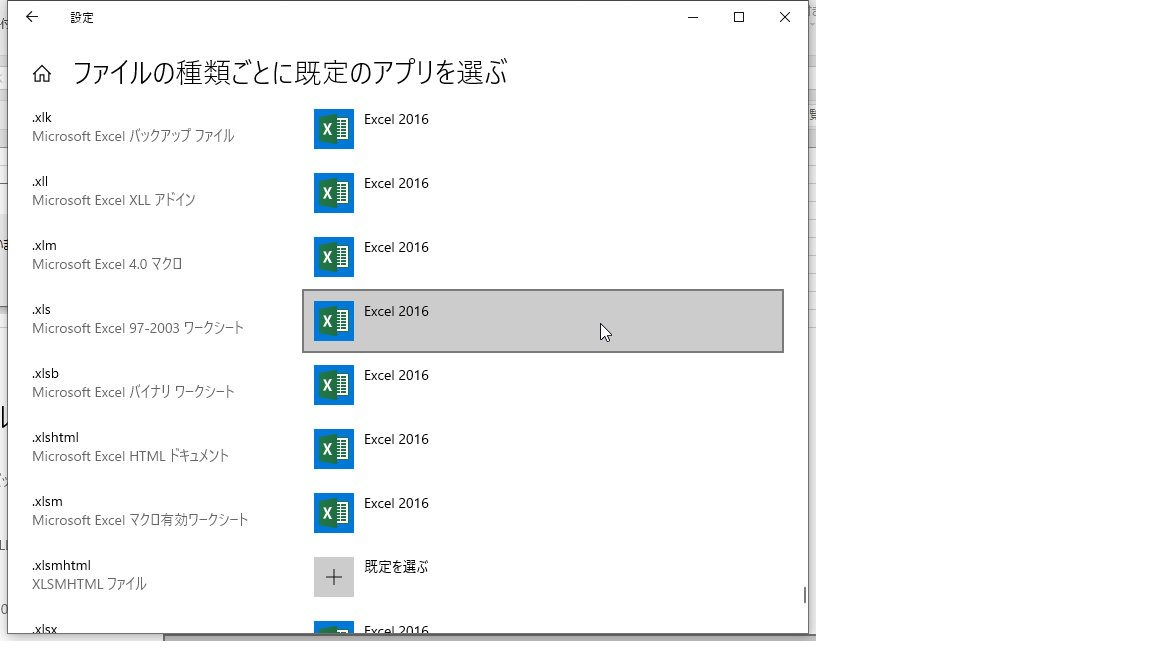Screen dimensions: 1152x648
Task: Click Microsoft Excel バックアップ ファイル description
Action: [x=133, y=136]
